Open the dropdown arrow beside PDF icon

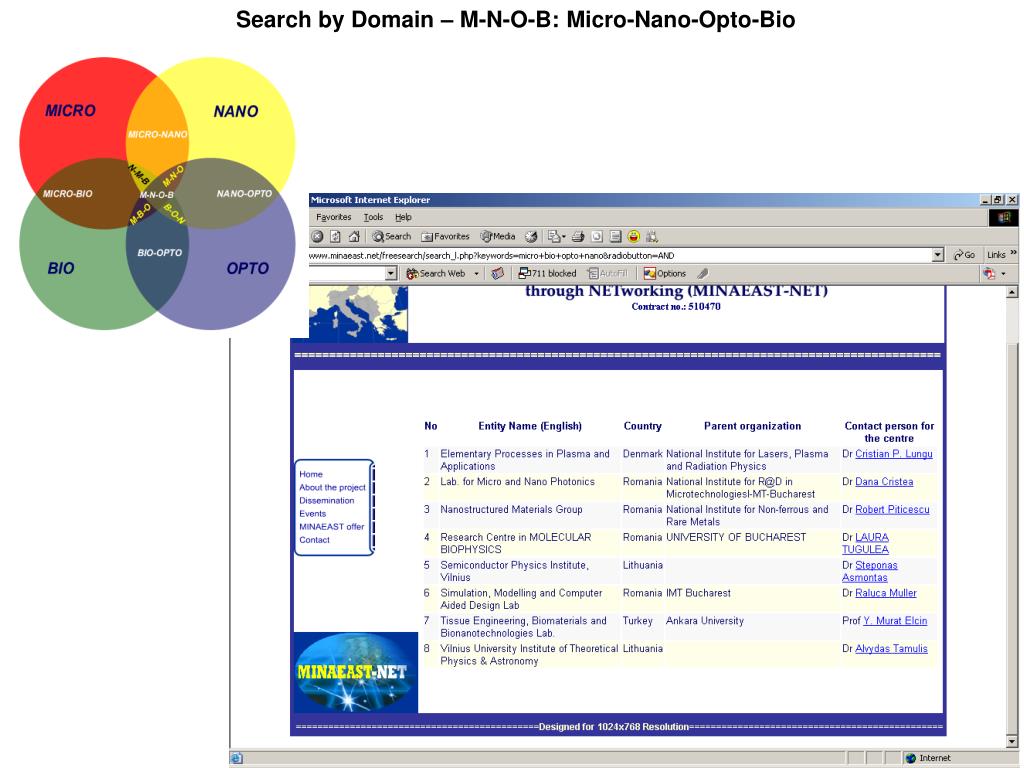pyautogui.click(x=1003, y=274)
